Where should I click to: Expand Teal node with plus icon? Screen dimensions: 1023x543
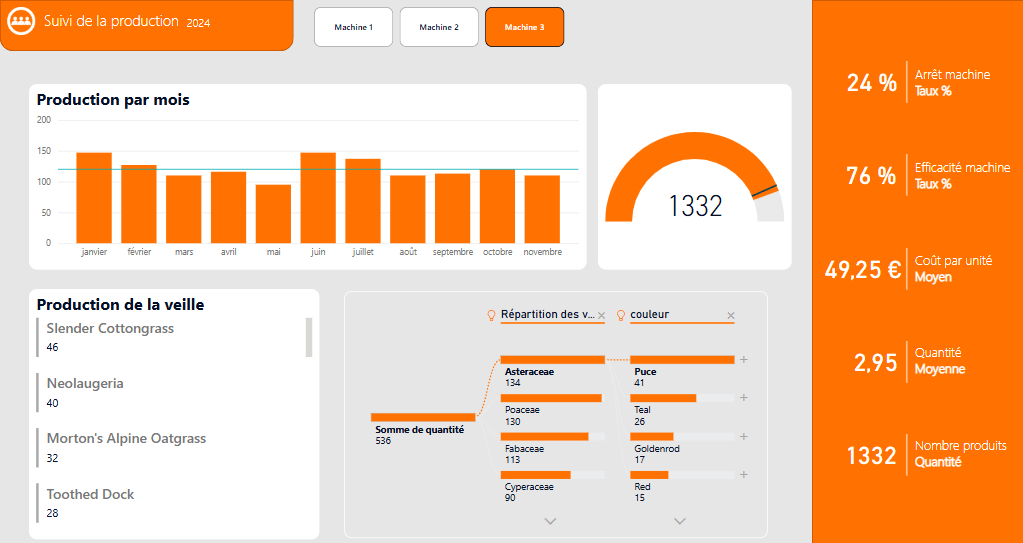coord(744,398)
